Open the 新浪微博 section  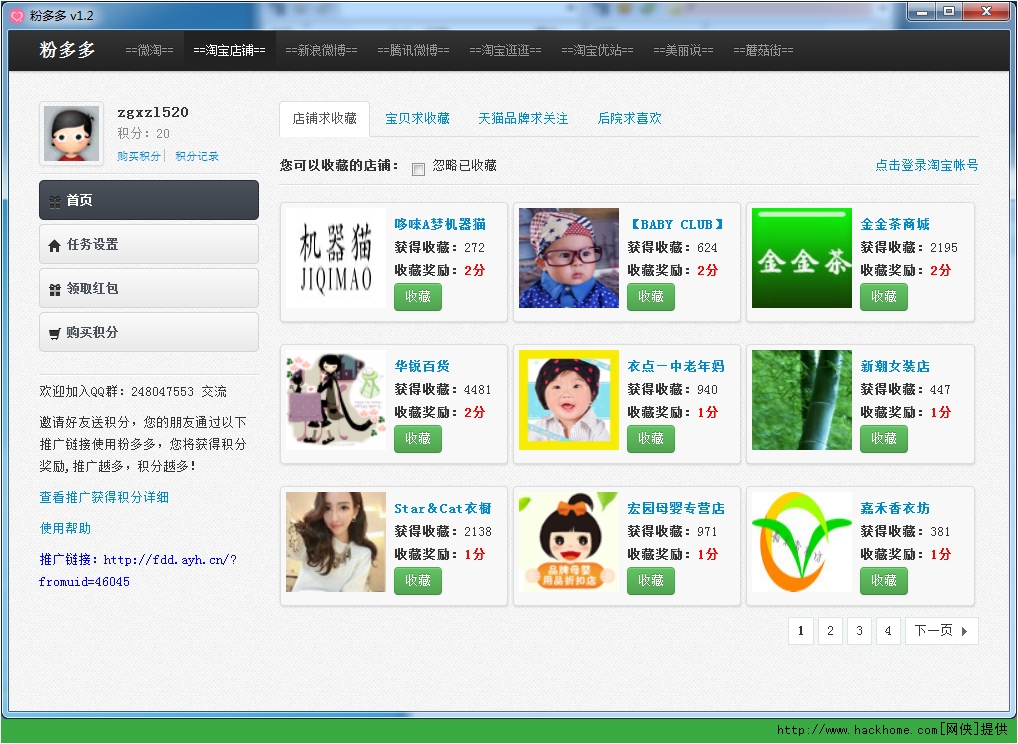[x=321, y=50]
